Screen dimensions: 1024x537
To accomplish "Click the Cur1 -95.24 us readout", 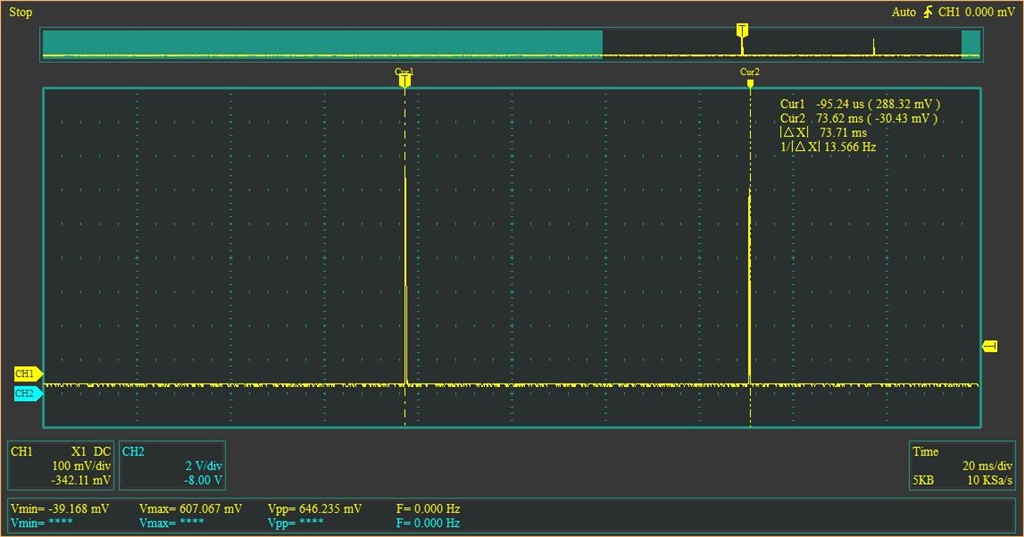I will point(860,104).
